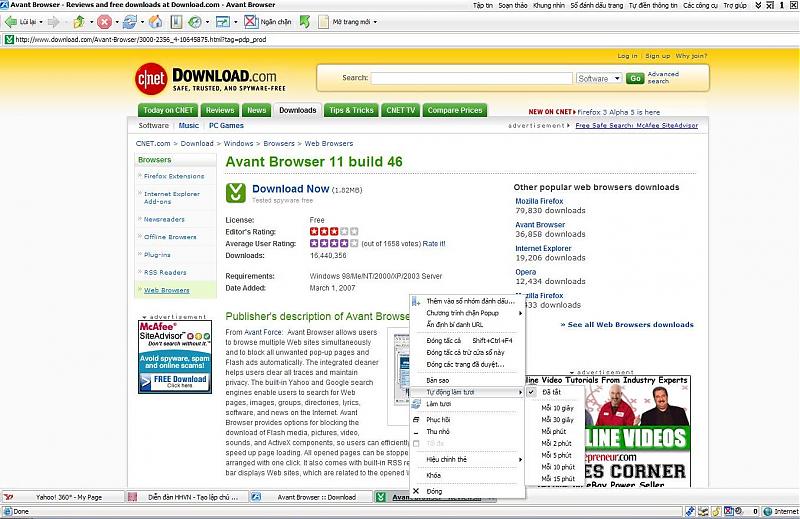This screenshot has width=800, height=519.
Task: Go to Home page icon
Action: 155,21
